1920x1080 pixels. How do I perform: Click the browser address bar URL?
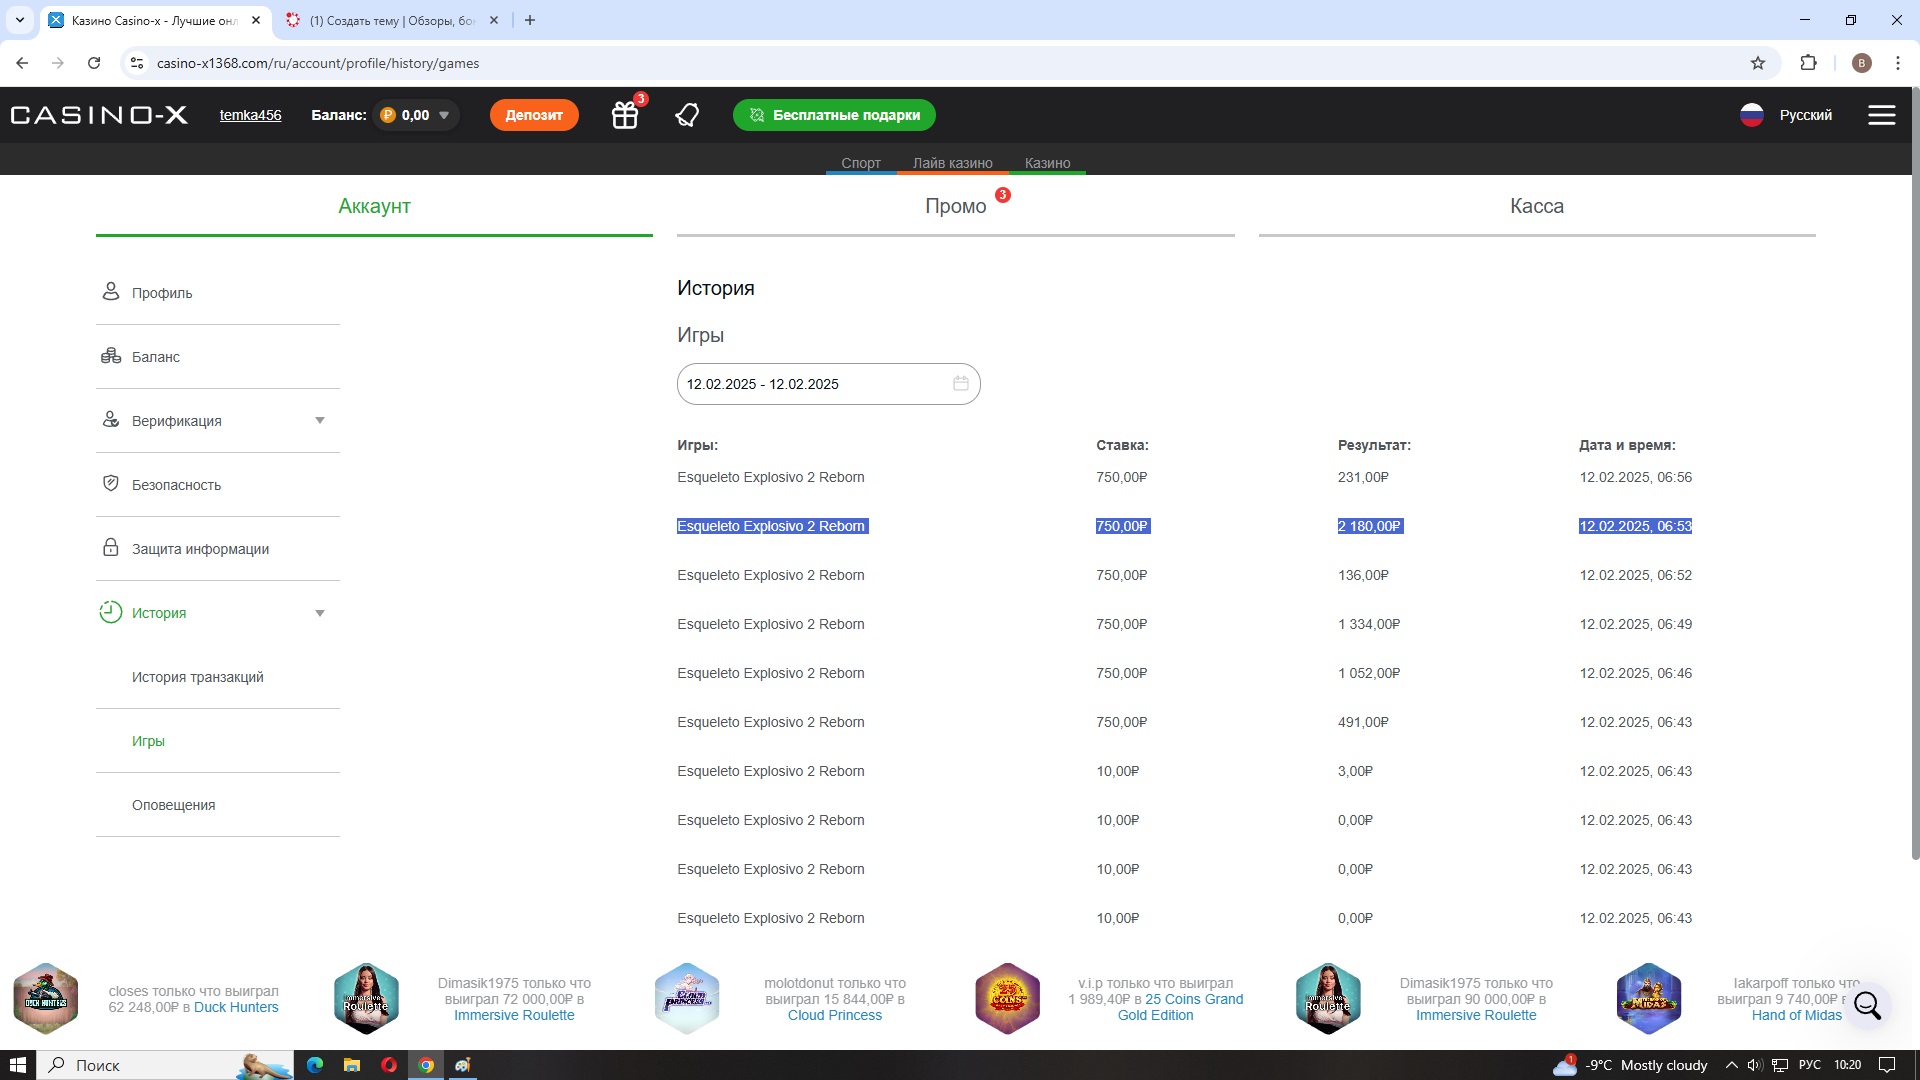(x=318, y=63)
